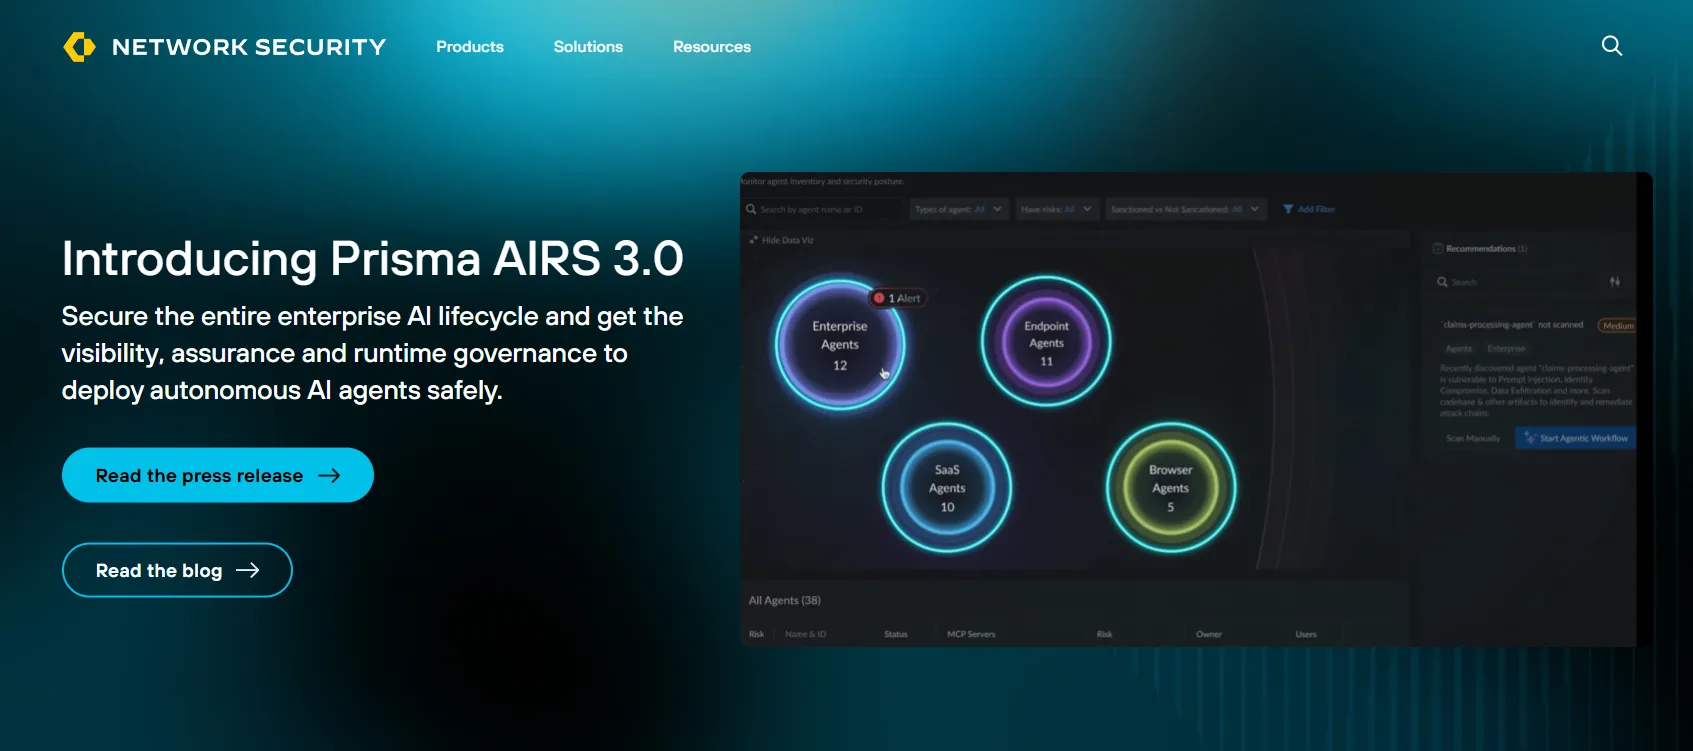Viewport: 1693px width, 751px height.
Task: Click the Medium severity badge
Action: click(1617, 325)
